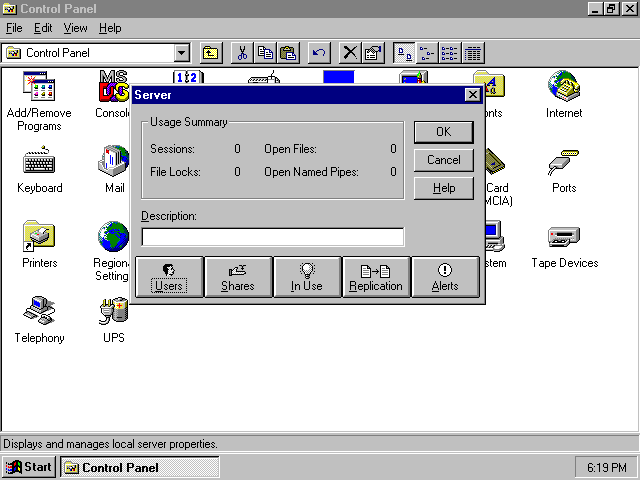Switch to Small Icons view
The image size is (640, 480).
pyautogui.click(x=427, y=53)
